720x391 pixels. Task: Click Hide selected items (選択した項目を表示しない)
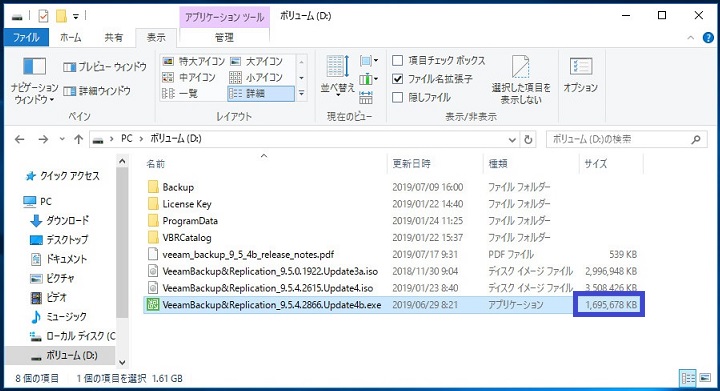coord(521,80)
